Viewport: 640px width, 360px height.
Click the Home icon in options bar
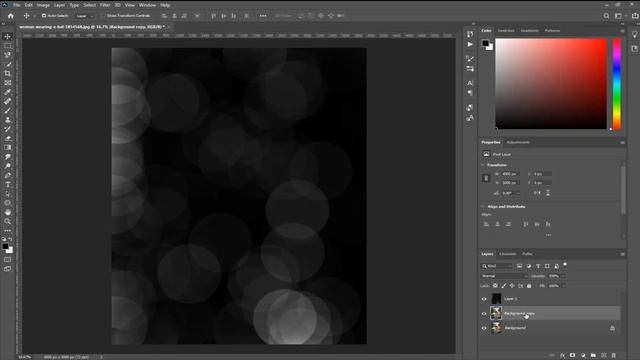pos(11,16)
